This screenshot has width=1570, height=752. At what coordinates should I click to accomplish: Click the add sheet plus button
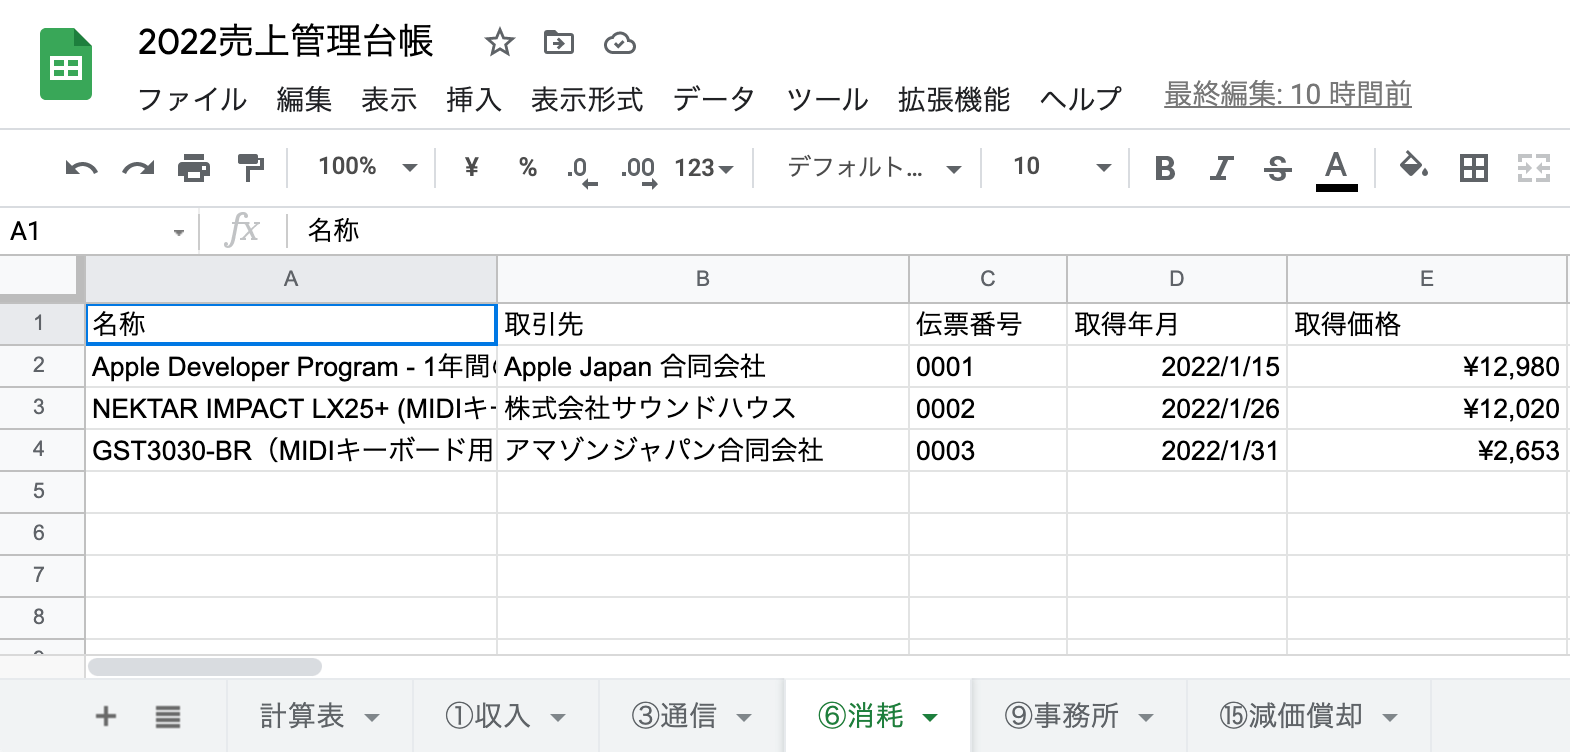pos(105,716)
